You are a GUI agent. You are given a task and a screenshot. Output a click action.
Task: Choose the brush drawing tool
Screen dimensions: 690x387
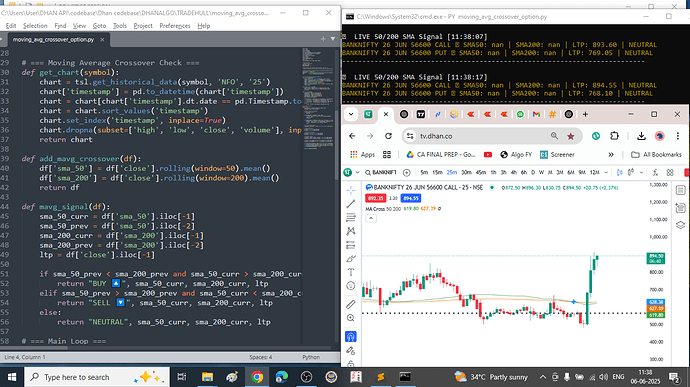pyautogui.click(x=351, y=258)
